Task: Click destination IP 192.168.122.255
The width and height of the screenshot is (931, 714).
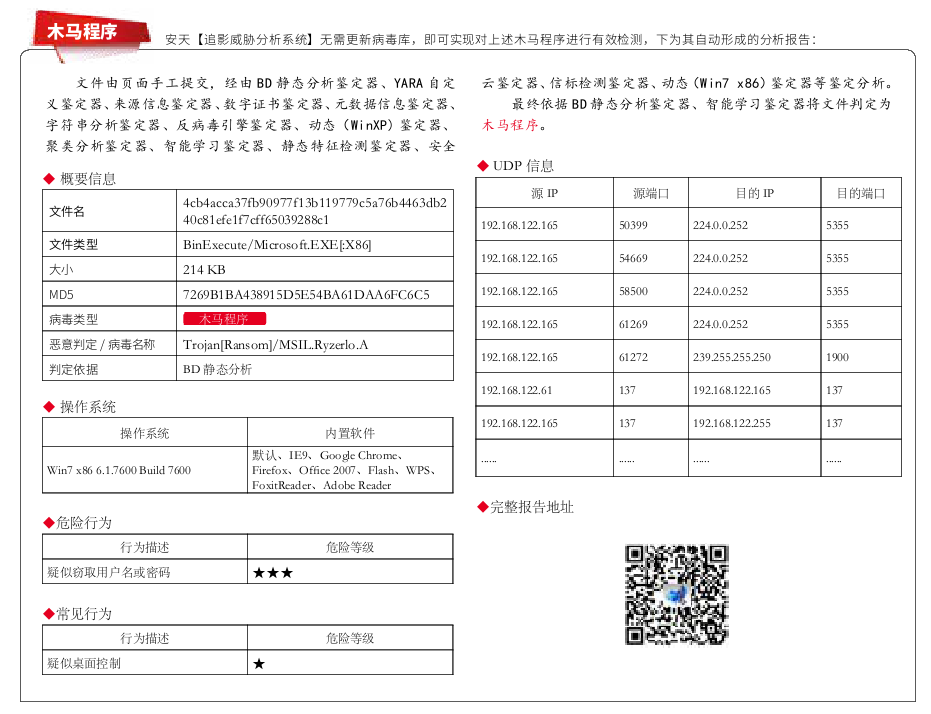Action: coord(732,423)
